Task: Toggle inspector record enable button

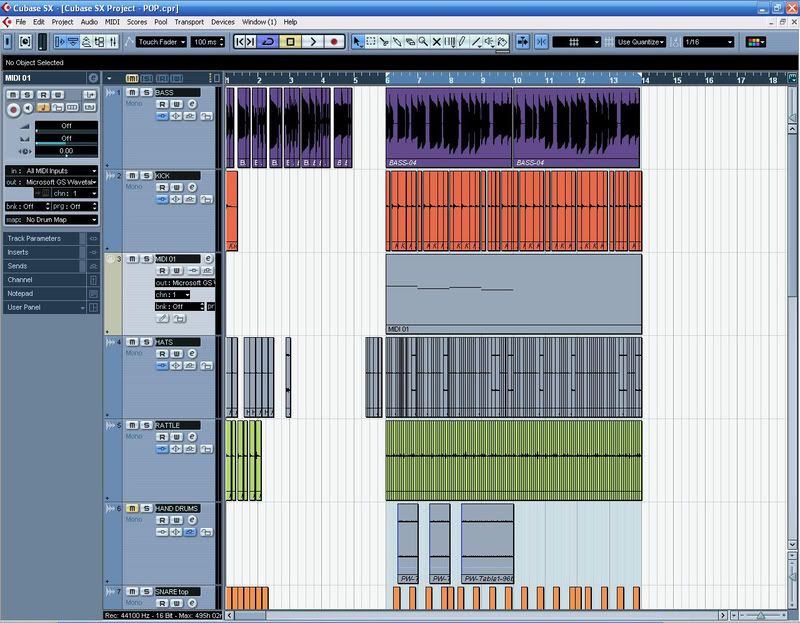Action: [13, 109]
